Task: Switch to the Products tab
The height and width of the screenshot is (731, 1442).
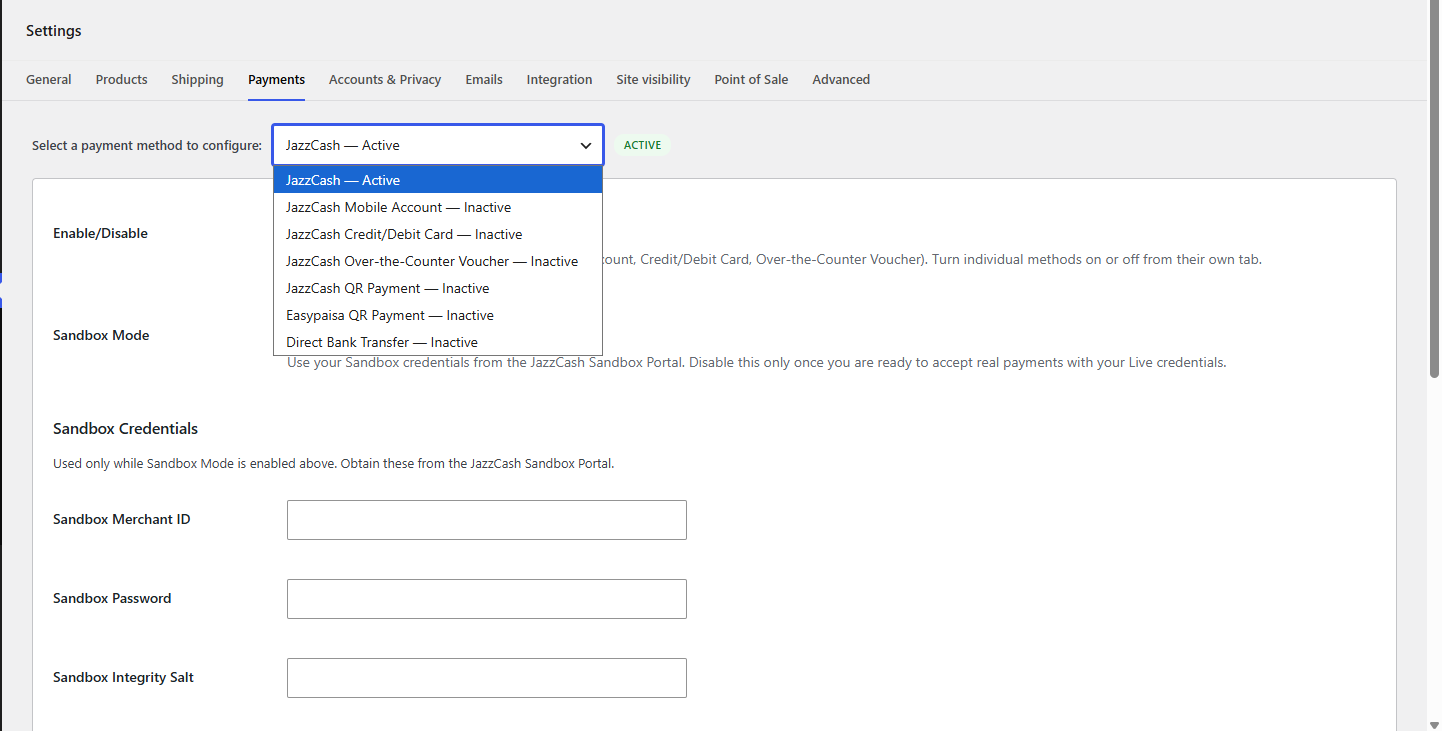Action: (x=121, y=80)
